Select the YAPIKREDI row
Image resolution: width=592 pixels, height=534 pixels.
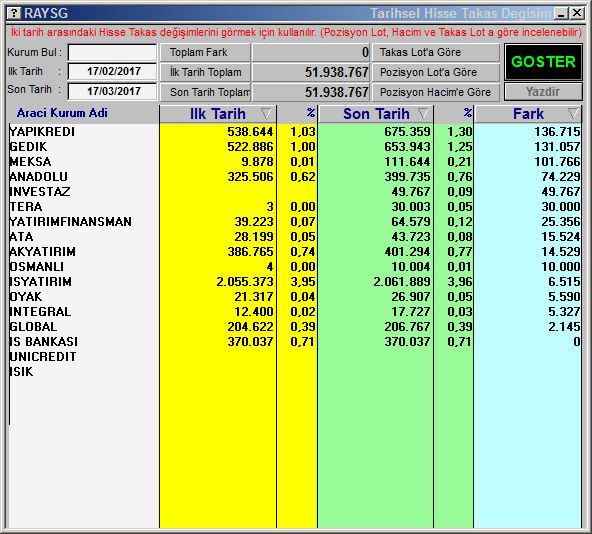pos(294,132)
